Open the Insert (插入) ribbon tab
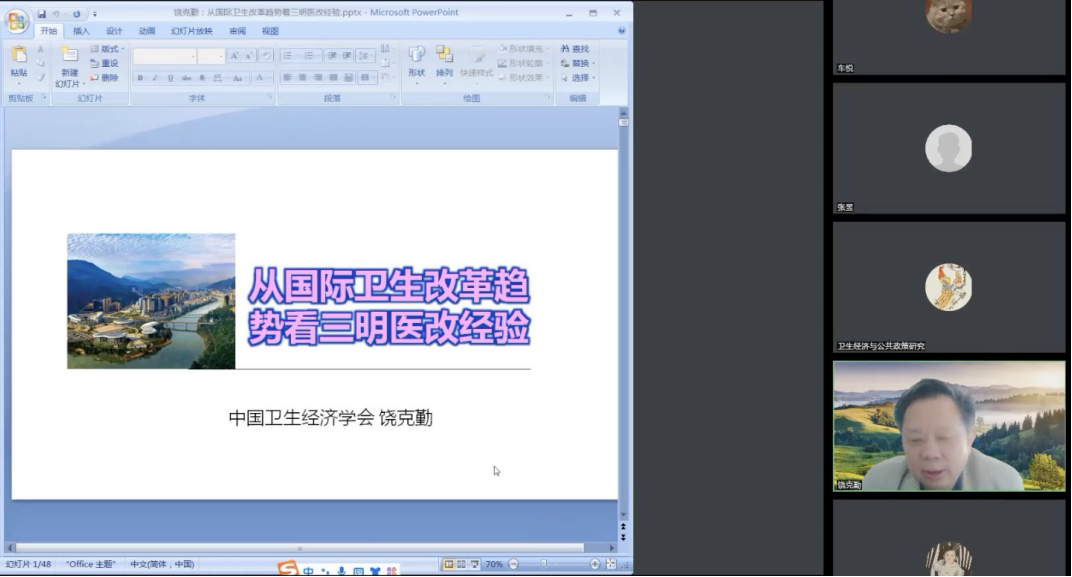 81,31
